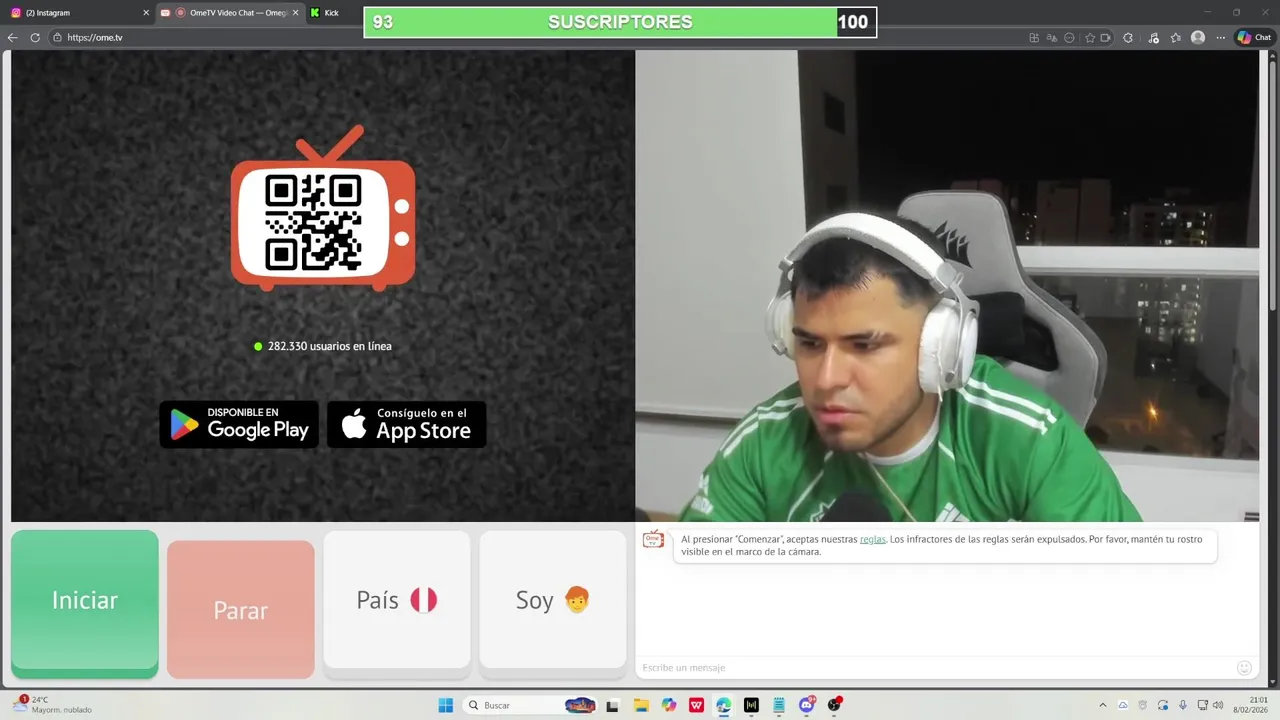The image size is (1280, 720).
Task: Open browser extensions puzzle icon
Action: coord(1128,38)
